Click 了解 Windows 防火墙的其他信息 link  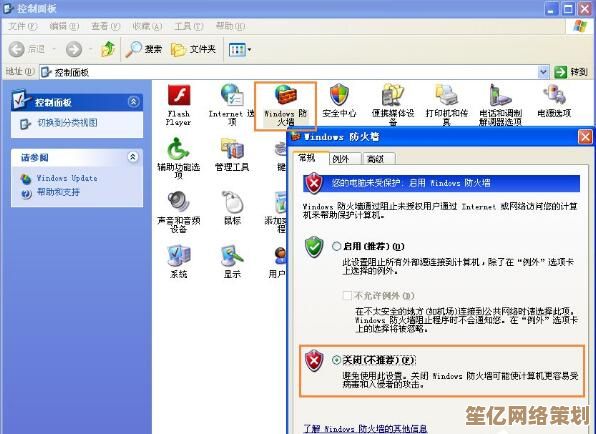(x=365, y=429)
